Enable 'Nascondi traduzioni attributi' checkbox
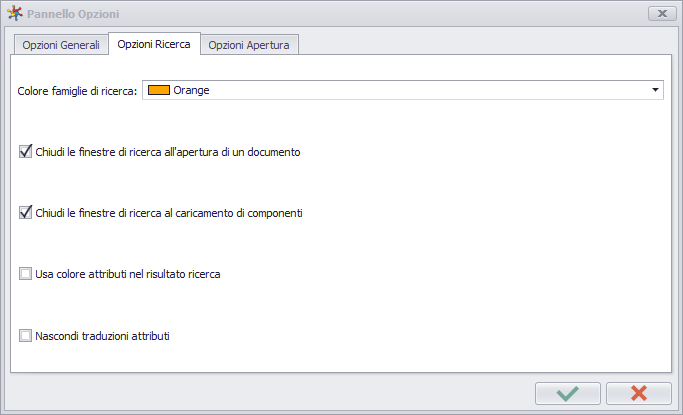Screen dimensions: 683x415 pos(25,336)
